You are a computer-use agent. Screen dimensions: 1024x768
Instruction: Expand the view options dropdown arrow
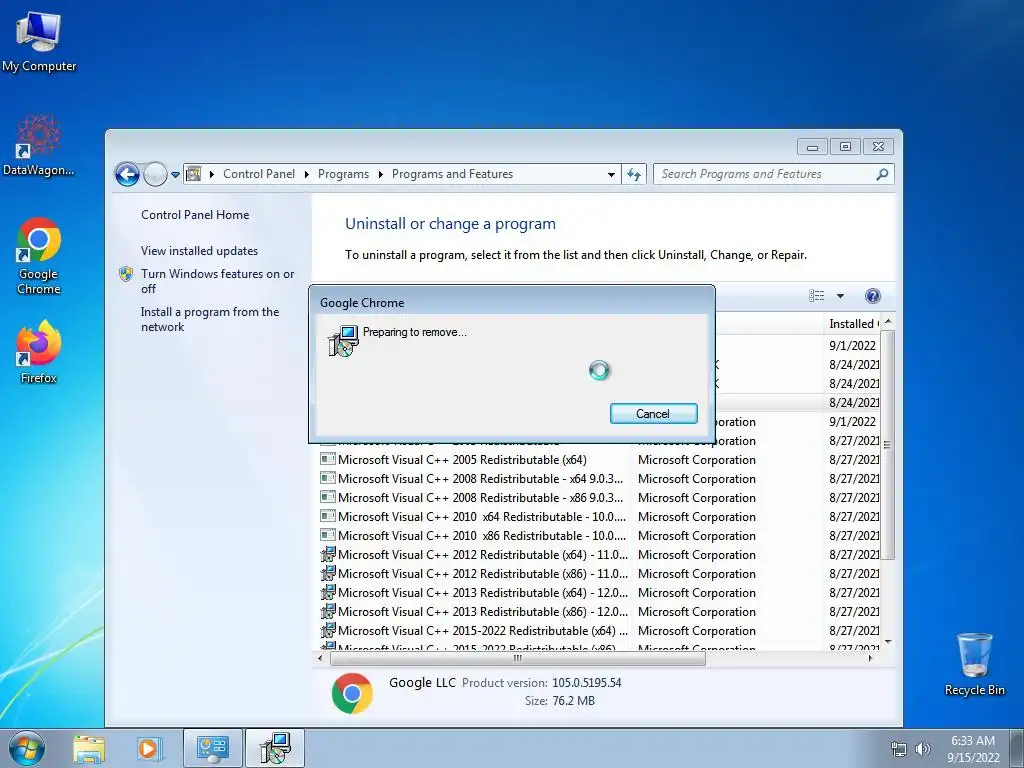pos(840,296)
